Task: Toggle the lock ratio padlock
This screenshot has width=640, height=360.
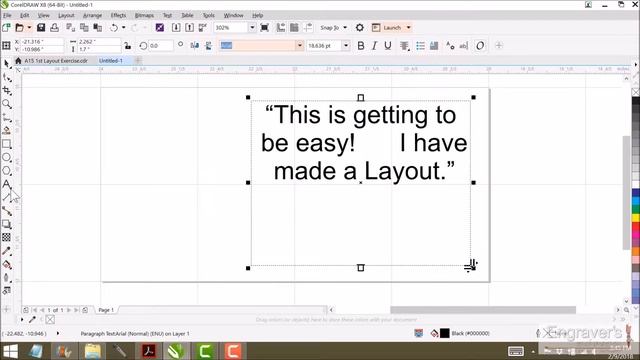Action: tap(128, 46)
